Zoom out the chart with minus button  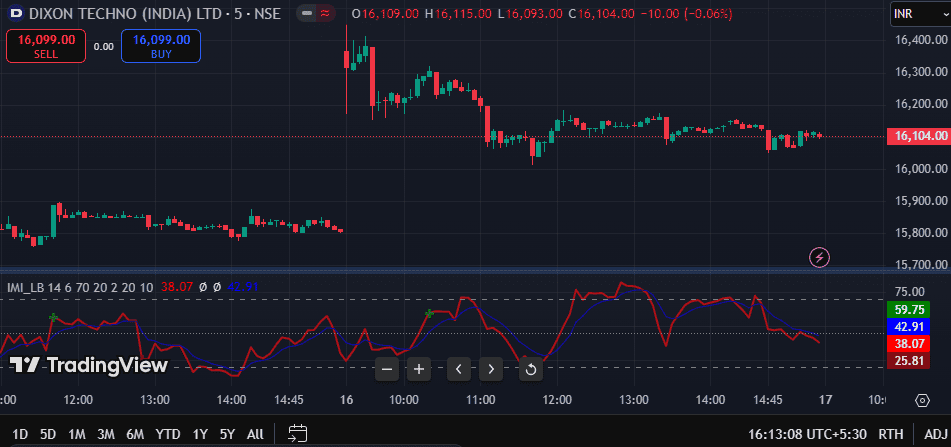click(x=387, y=369)
